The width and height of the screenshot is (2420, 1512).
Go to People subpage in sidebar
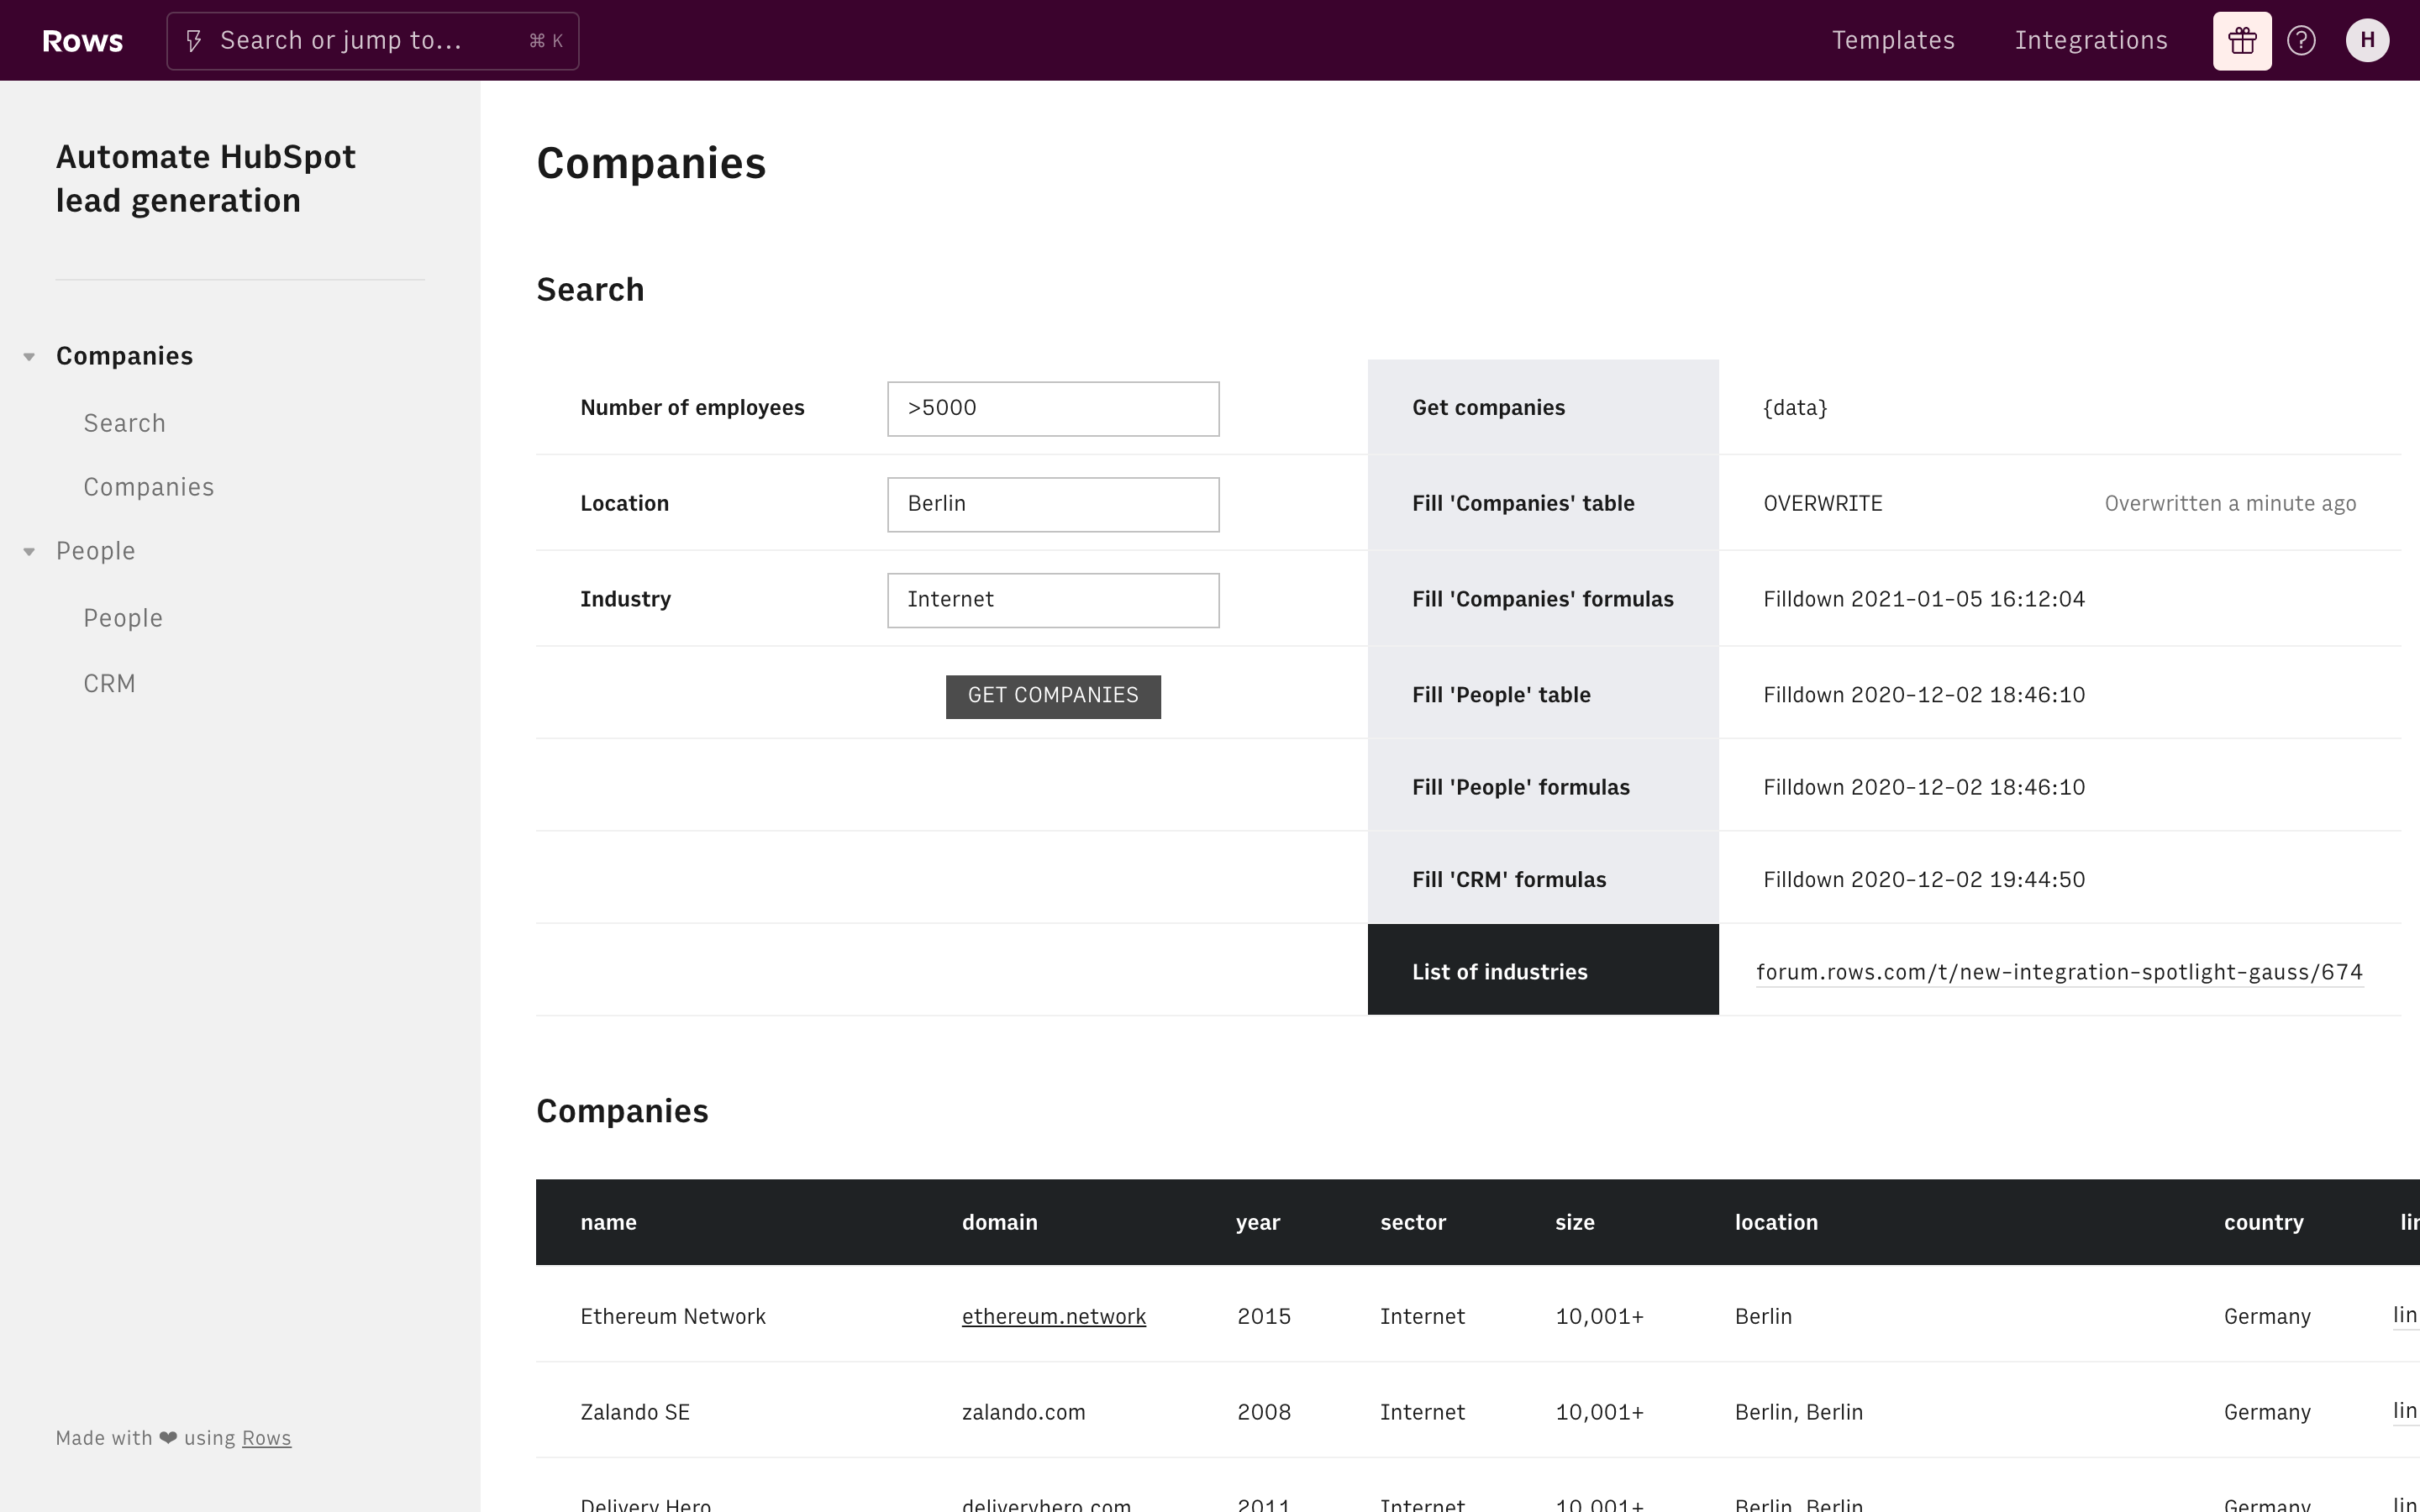(123, 618)
